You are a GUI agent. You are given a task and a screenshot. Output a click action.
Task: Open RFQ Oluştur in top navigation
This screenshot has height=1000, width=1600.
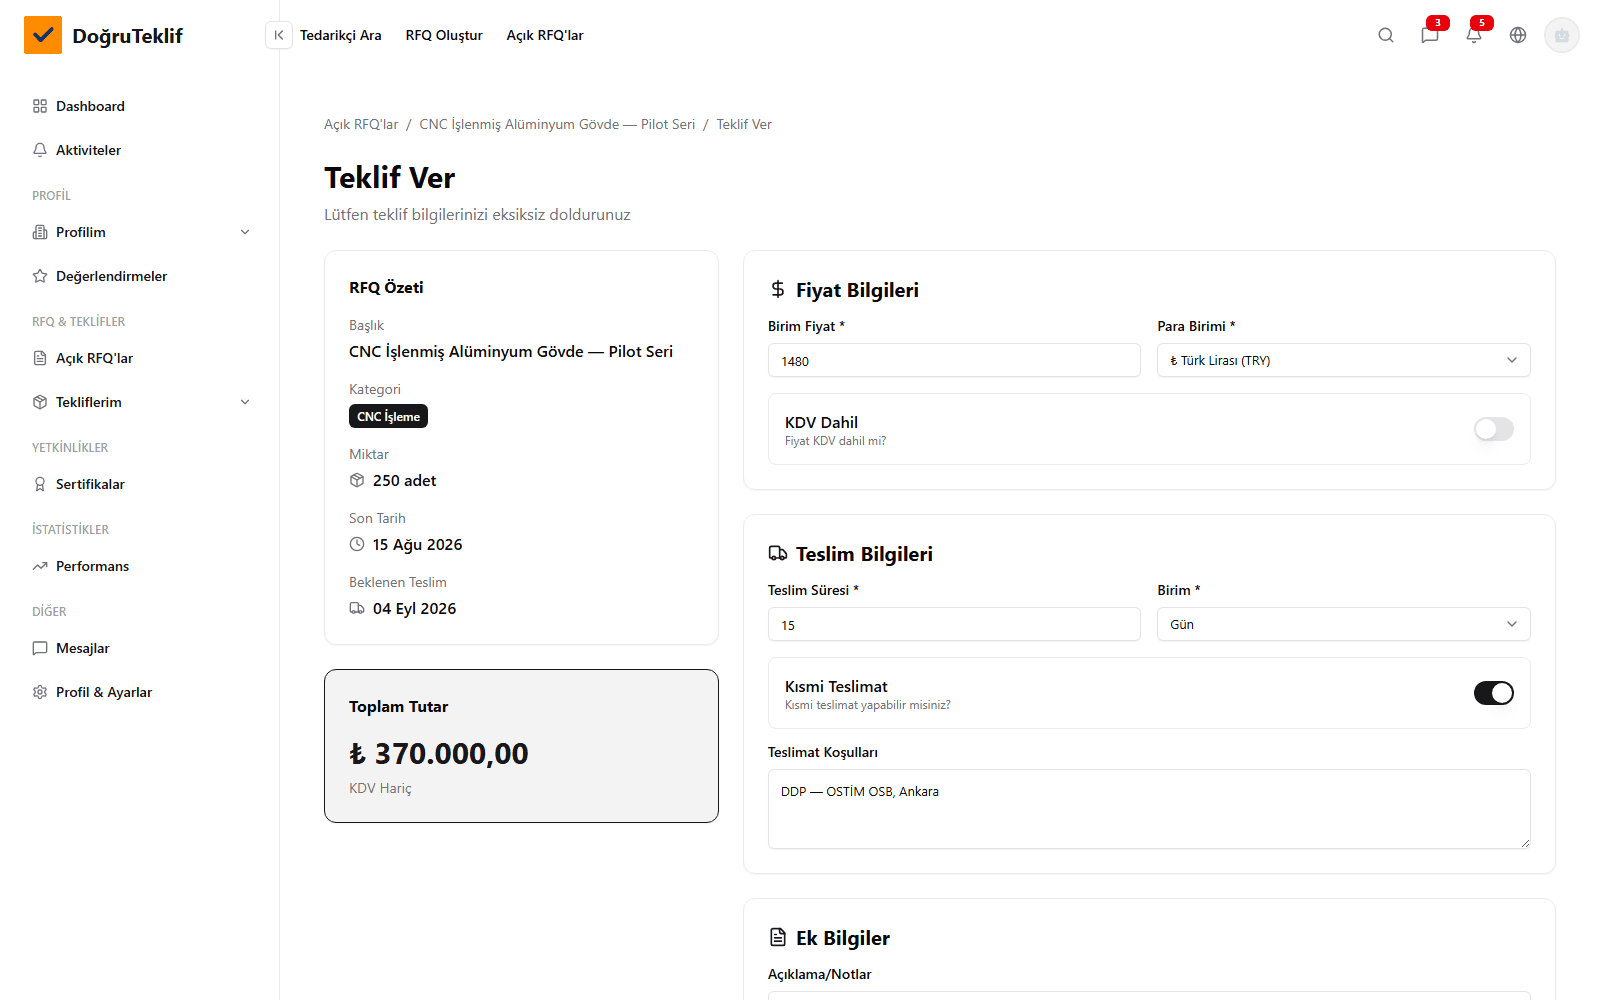(x=444, y=35)
